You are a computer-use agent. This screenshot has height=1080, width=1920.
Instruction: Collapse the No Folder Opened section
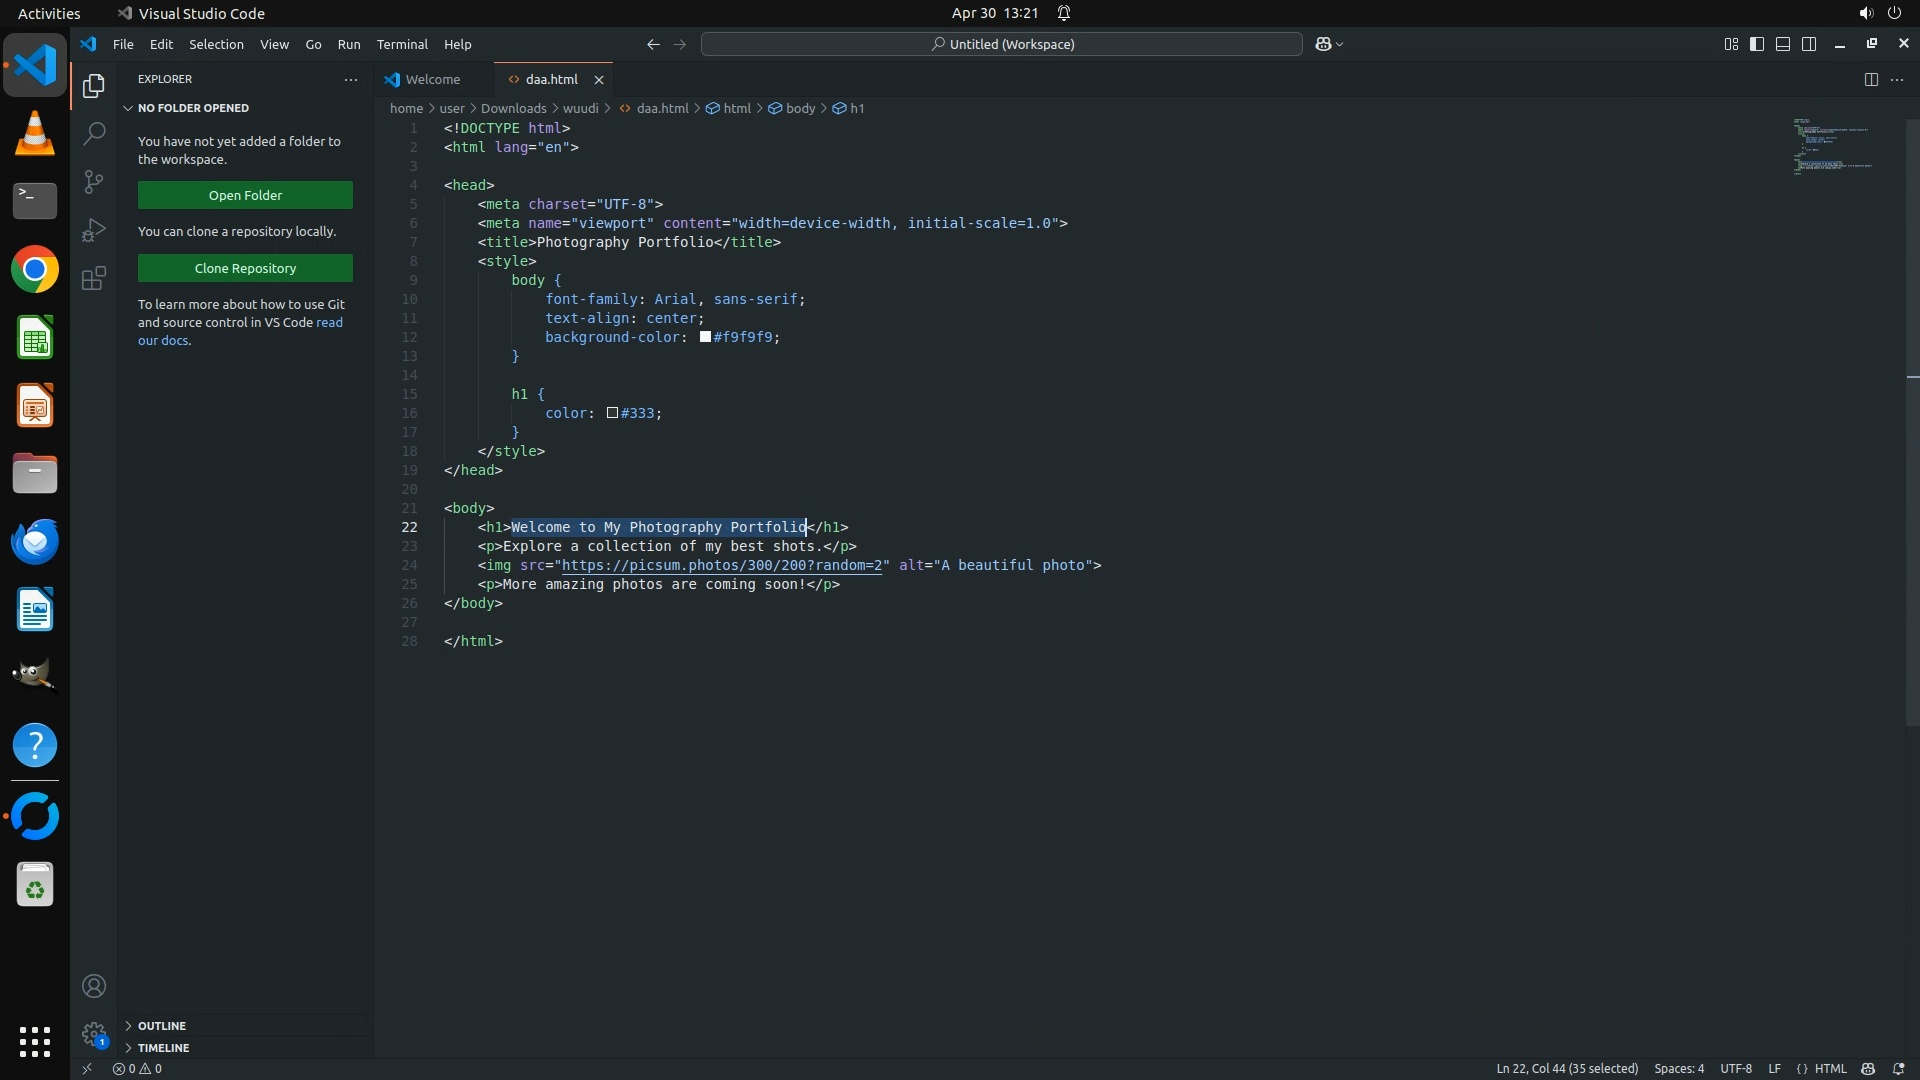(193, 108)
